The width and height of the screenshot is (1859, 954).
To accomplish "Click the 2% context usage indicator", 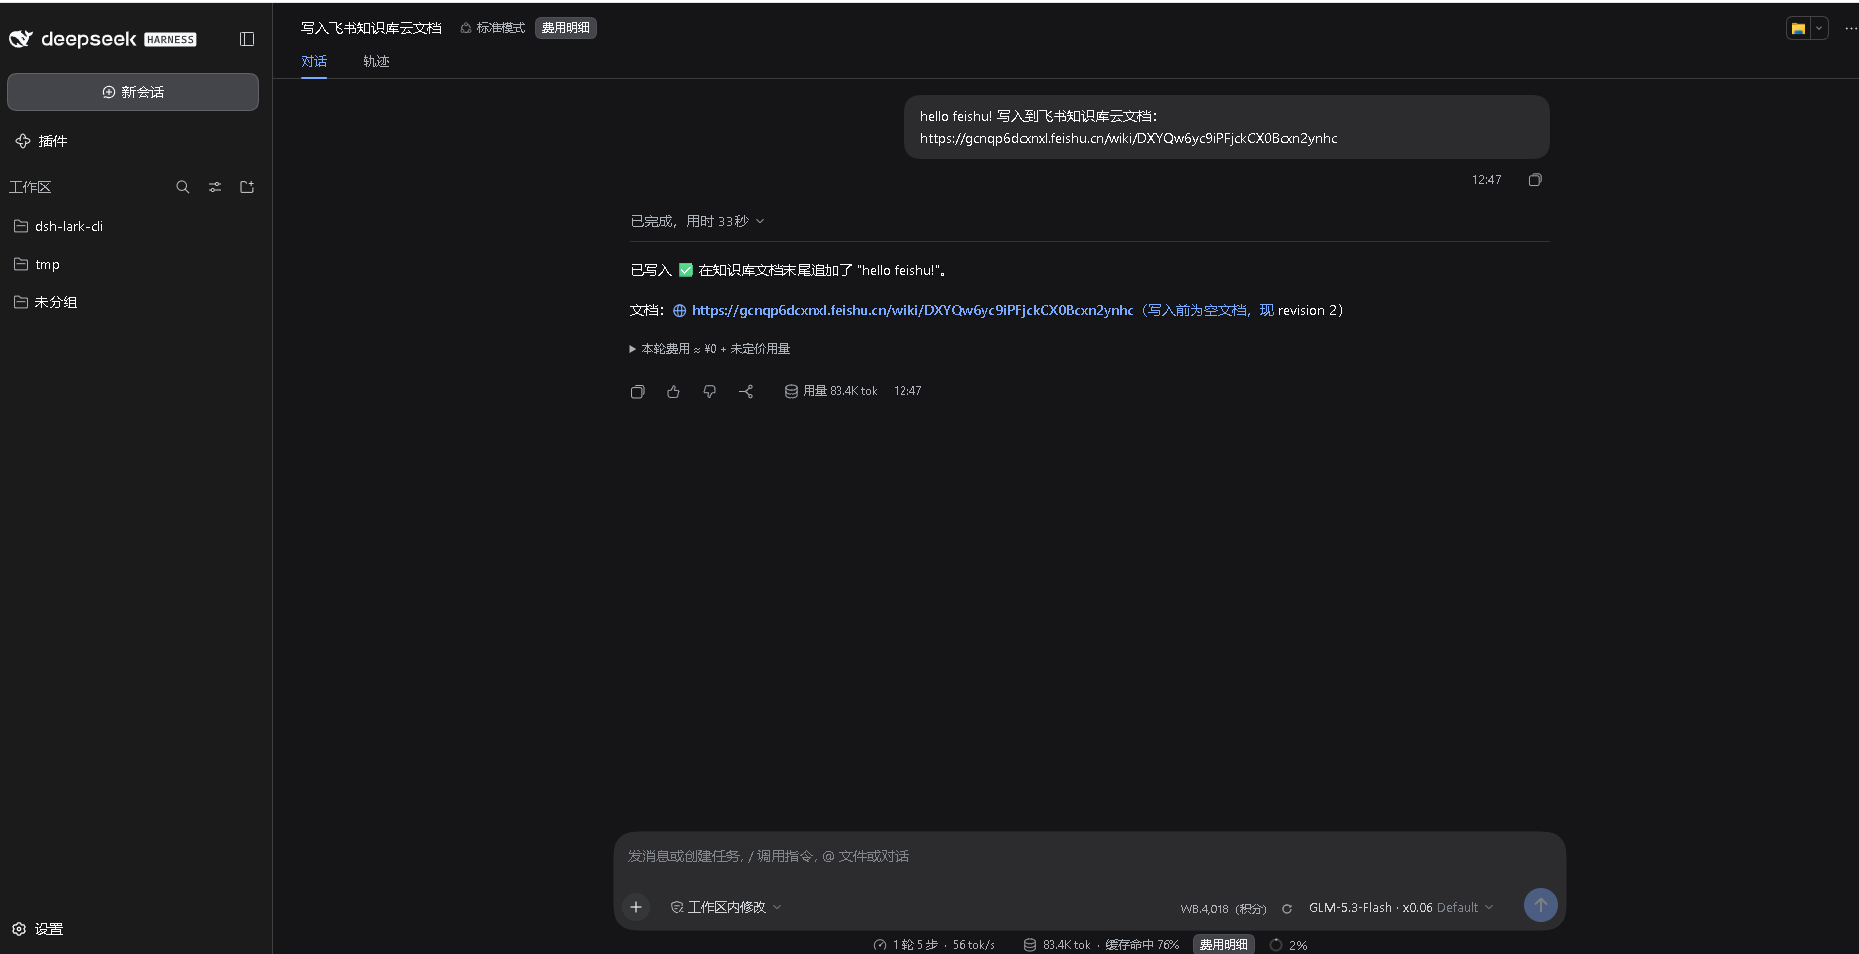I will 1288,945.
